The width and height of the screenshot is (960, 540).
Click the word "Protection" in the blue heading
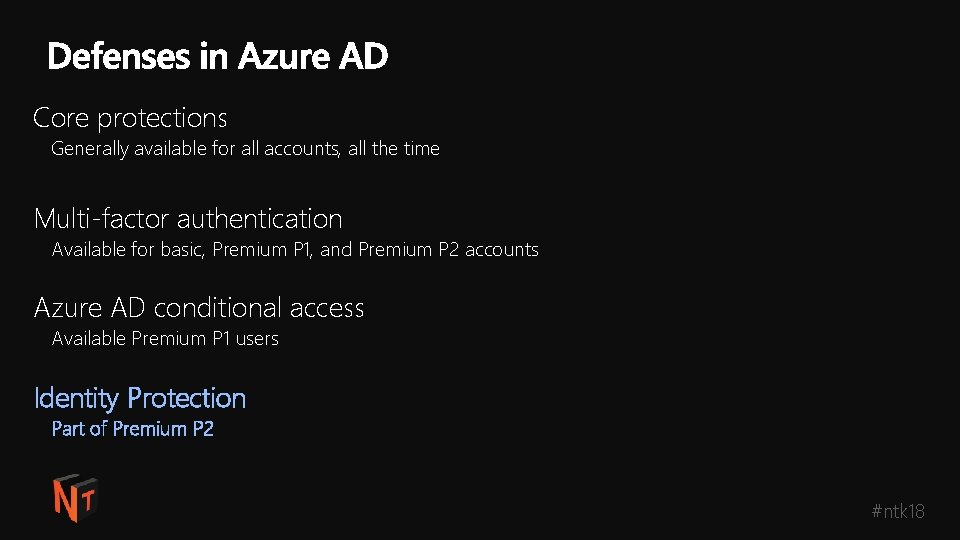pos(187,398)
